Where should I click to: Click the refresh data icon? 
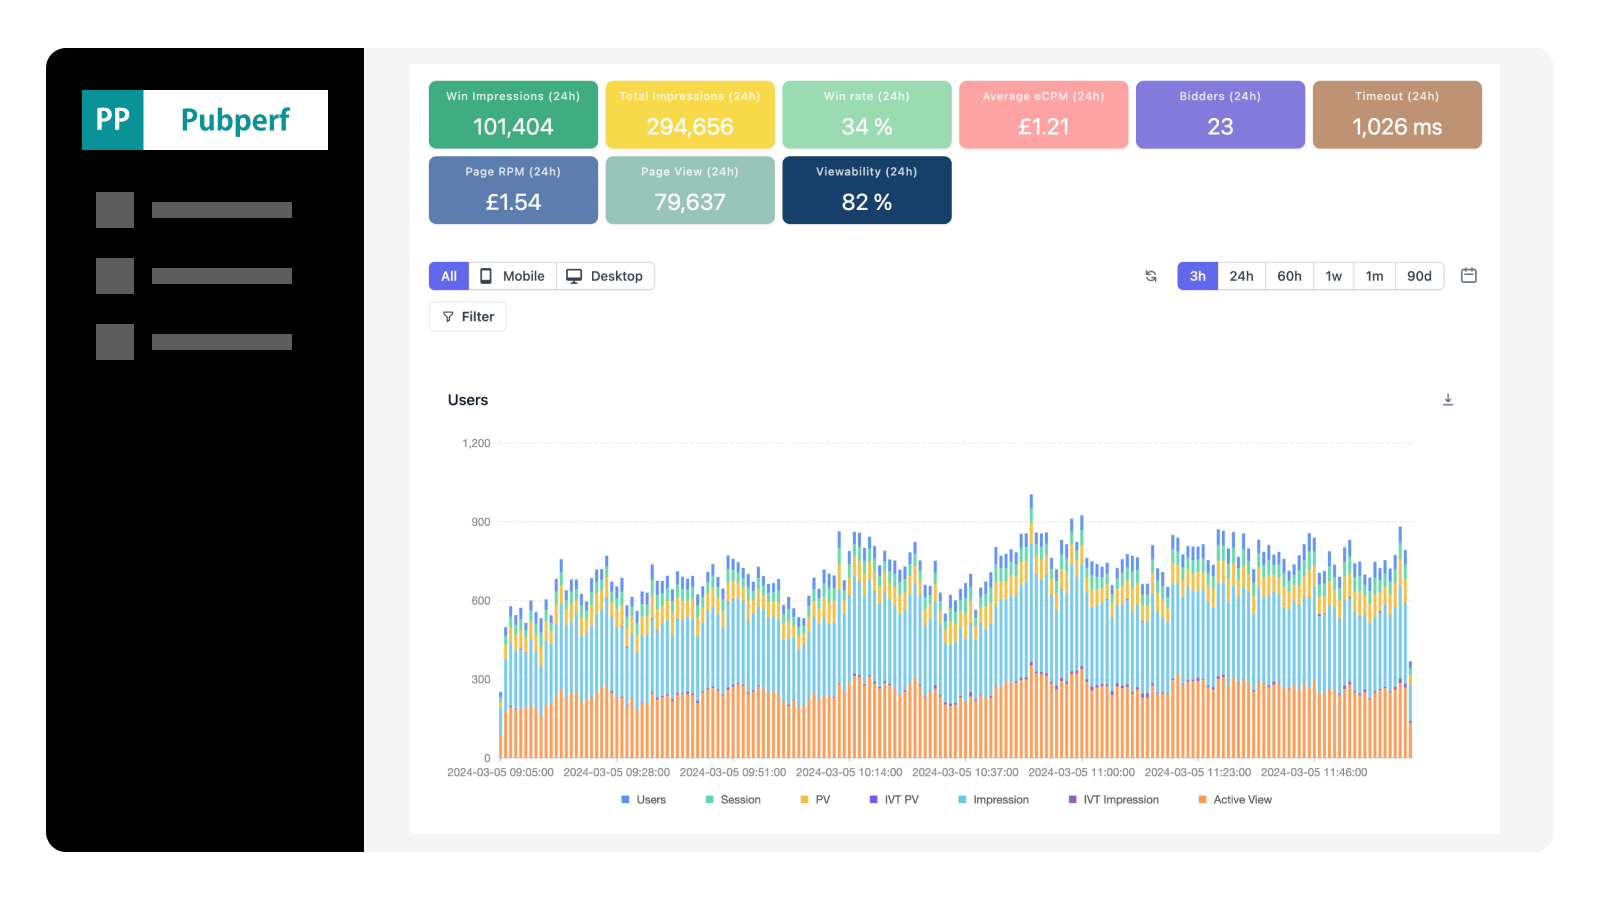click(1151, 276)
